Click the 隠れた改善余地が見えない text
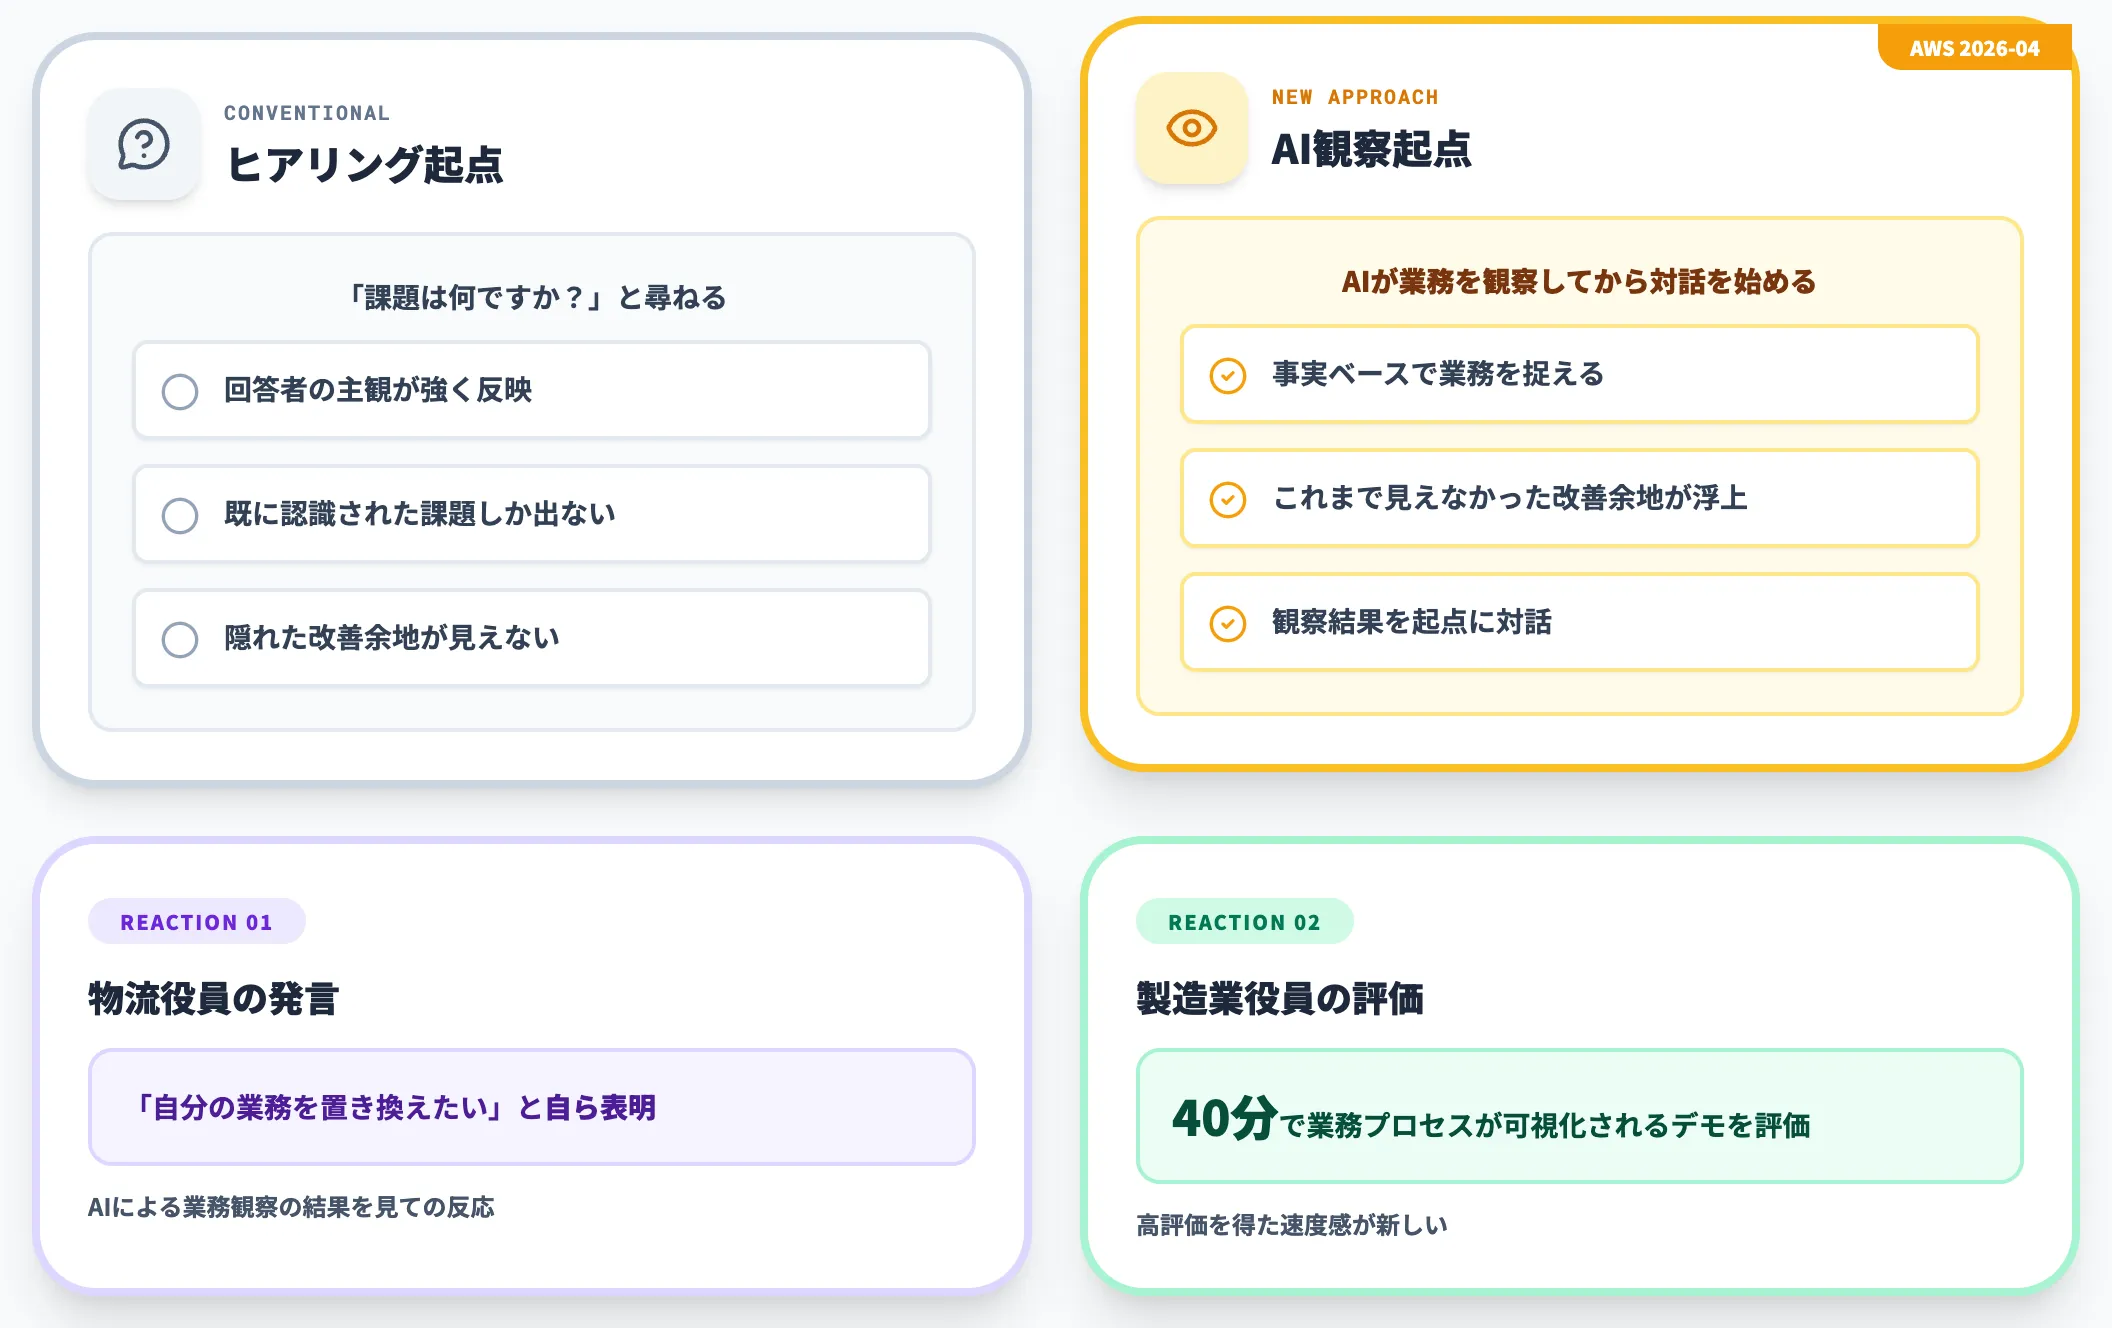Screen dimensions: 2112x1328 (392, 638)
